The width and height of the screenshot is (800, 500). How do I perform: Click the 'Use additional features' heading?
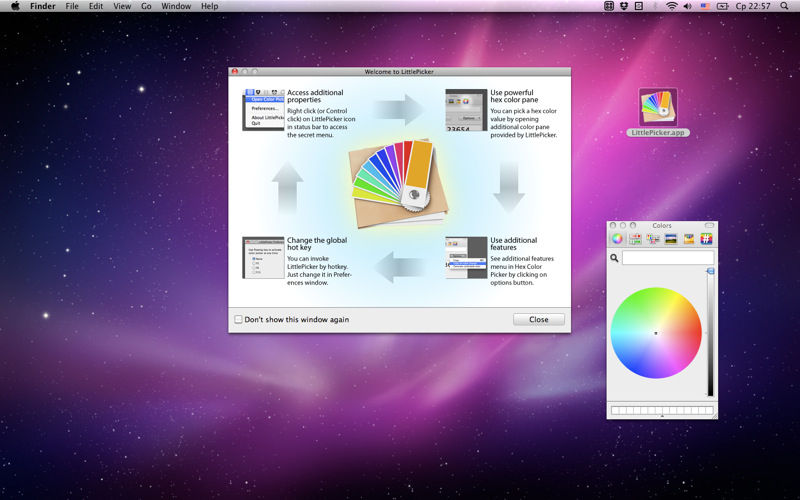coord(514,243)
